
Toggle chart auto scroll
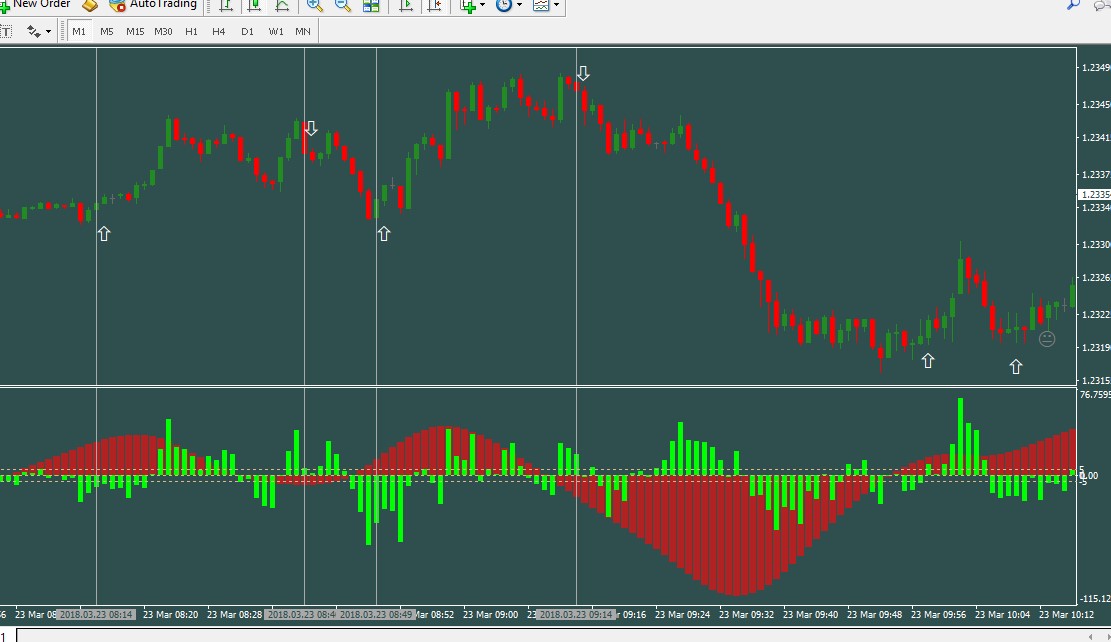tap(406, 5)
